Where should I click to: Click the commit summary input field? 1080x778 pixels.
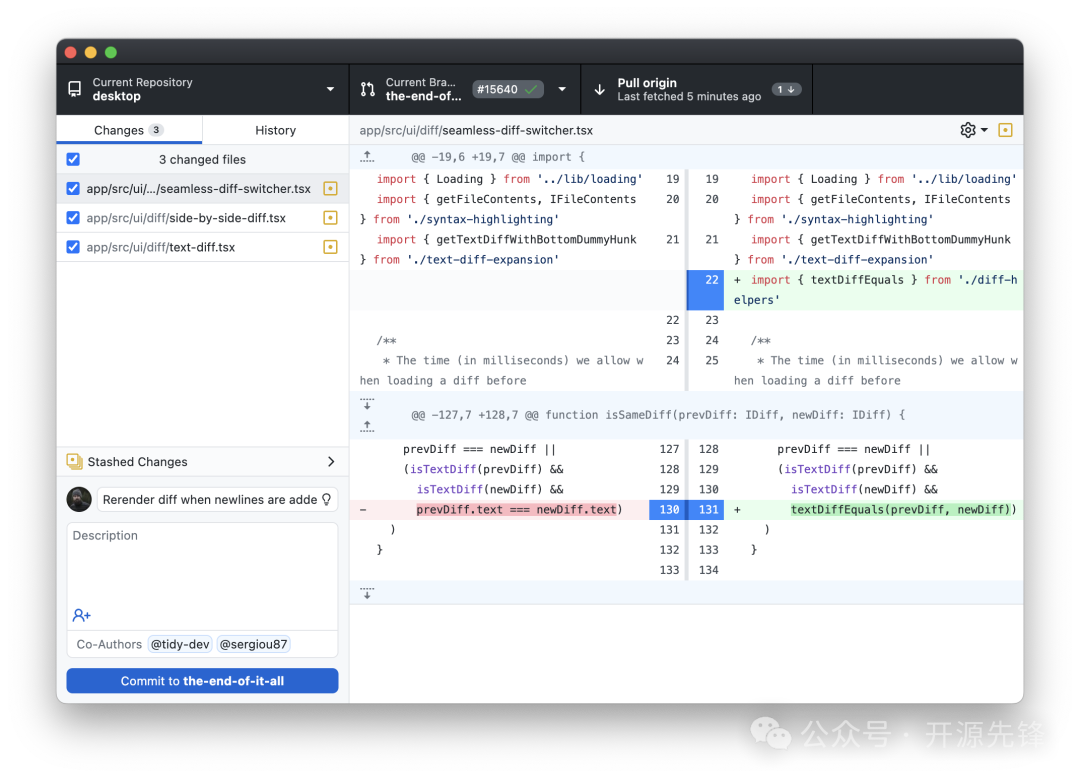coord(218,499)
